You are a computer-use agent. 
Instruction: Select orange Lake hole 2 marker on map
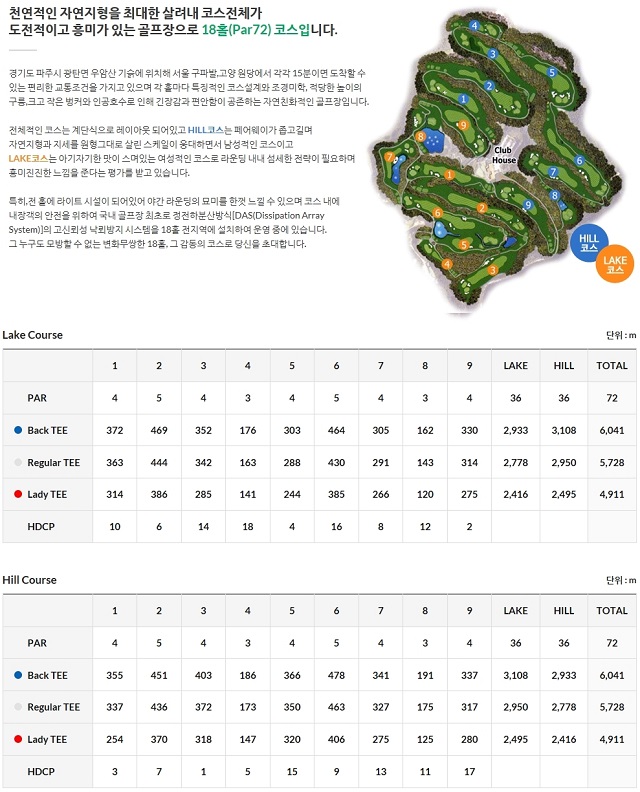pos(482,208)
